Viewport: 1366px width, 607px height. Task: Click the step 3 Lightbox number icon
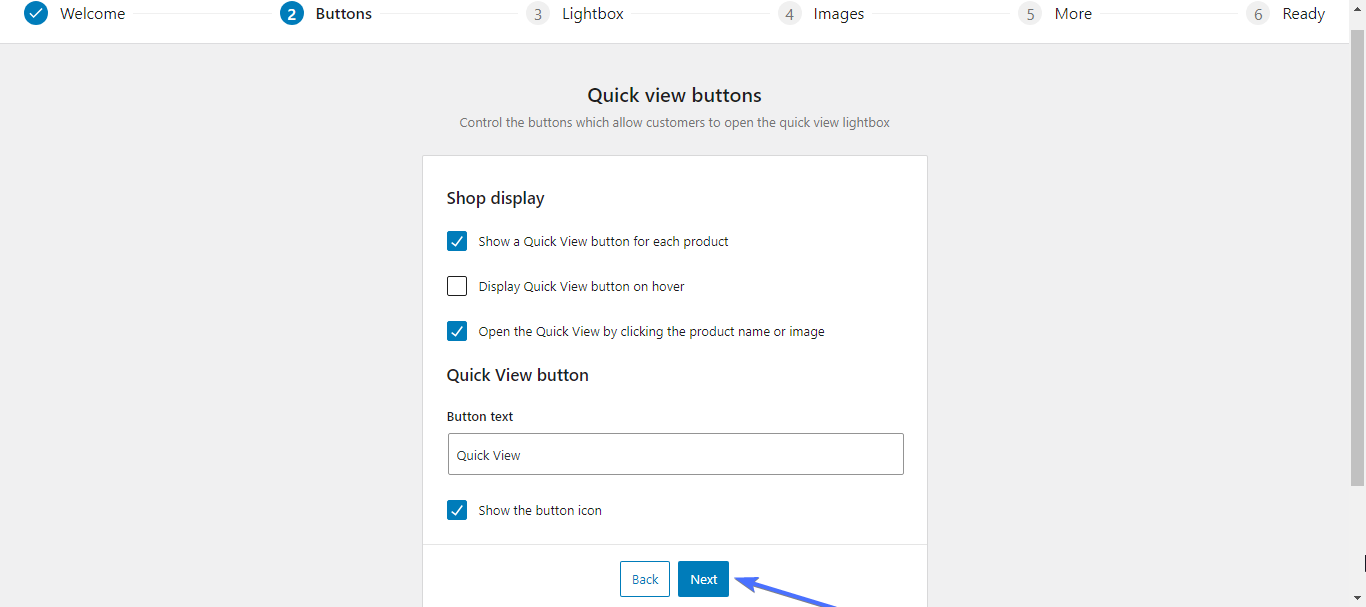click(x=538, y=14)
